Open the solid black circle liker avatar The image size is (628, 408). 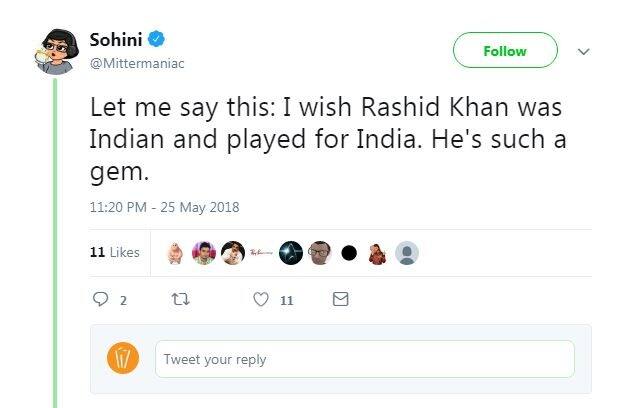point(349,253)
